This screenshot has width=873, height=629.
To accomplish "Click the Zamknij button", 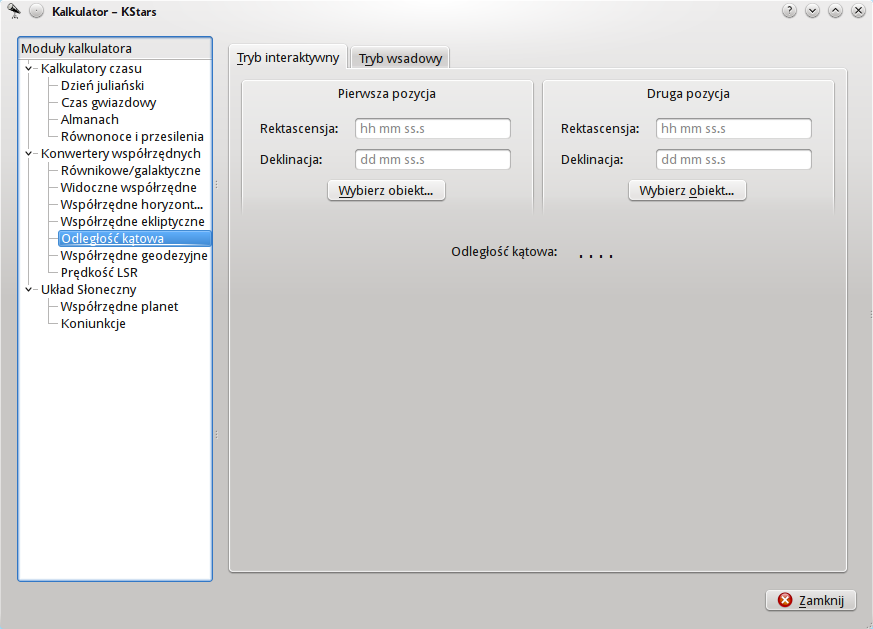I will 810,600.
